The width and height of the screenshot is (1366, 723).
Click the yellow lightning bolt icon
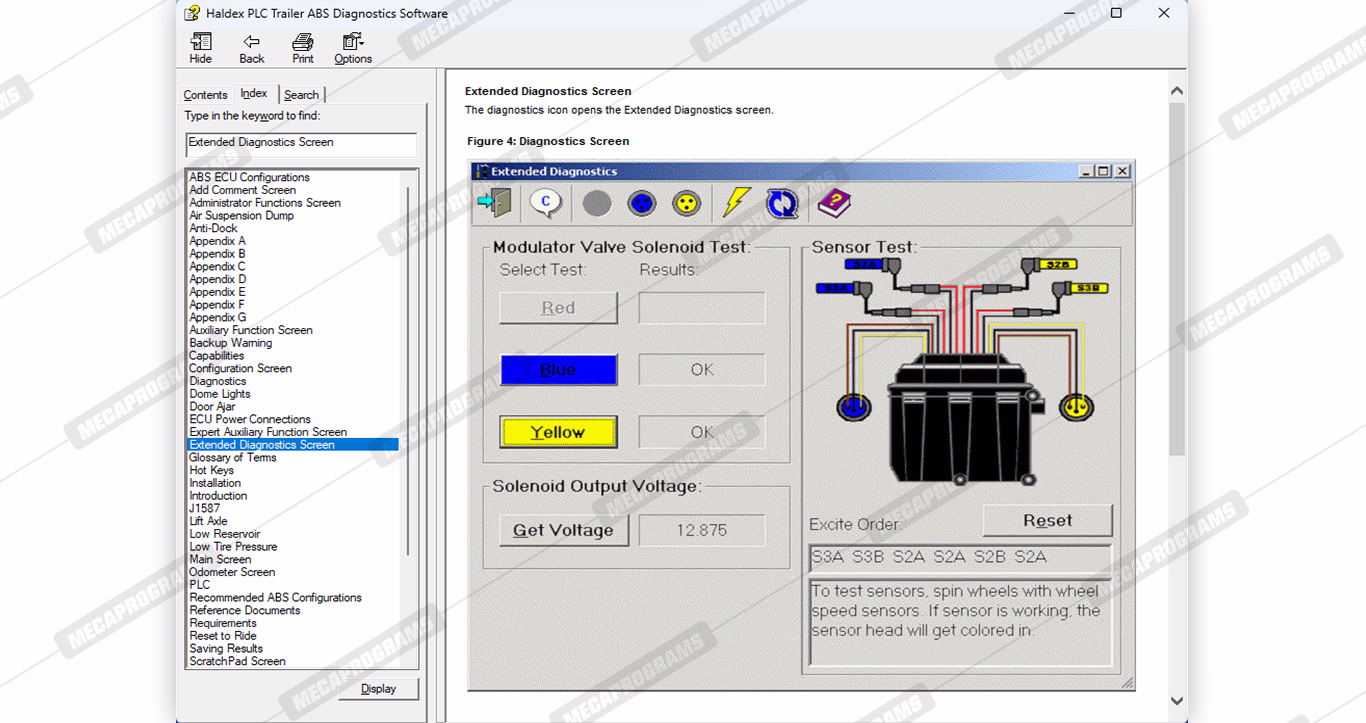736,203
